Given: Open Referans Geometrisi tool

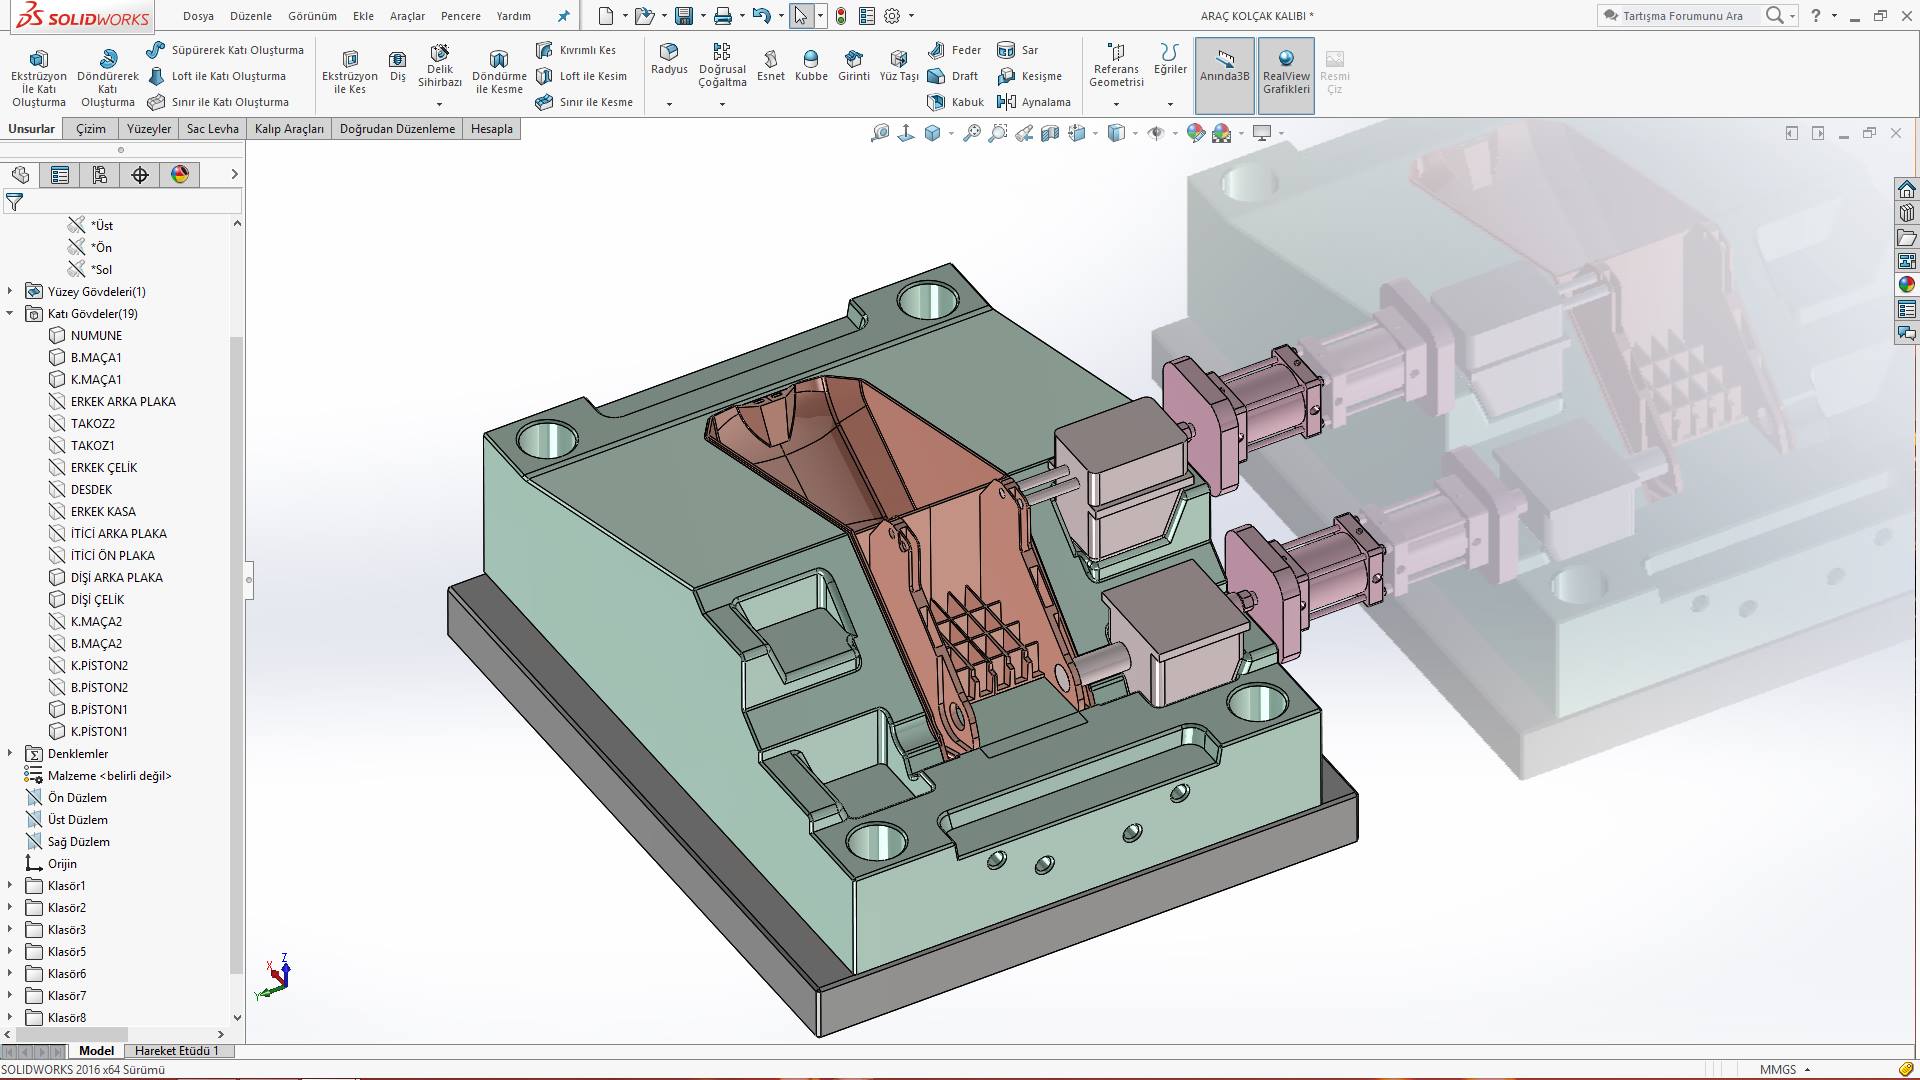Looking at the screenshot, I should pos(1116,66).
